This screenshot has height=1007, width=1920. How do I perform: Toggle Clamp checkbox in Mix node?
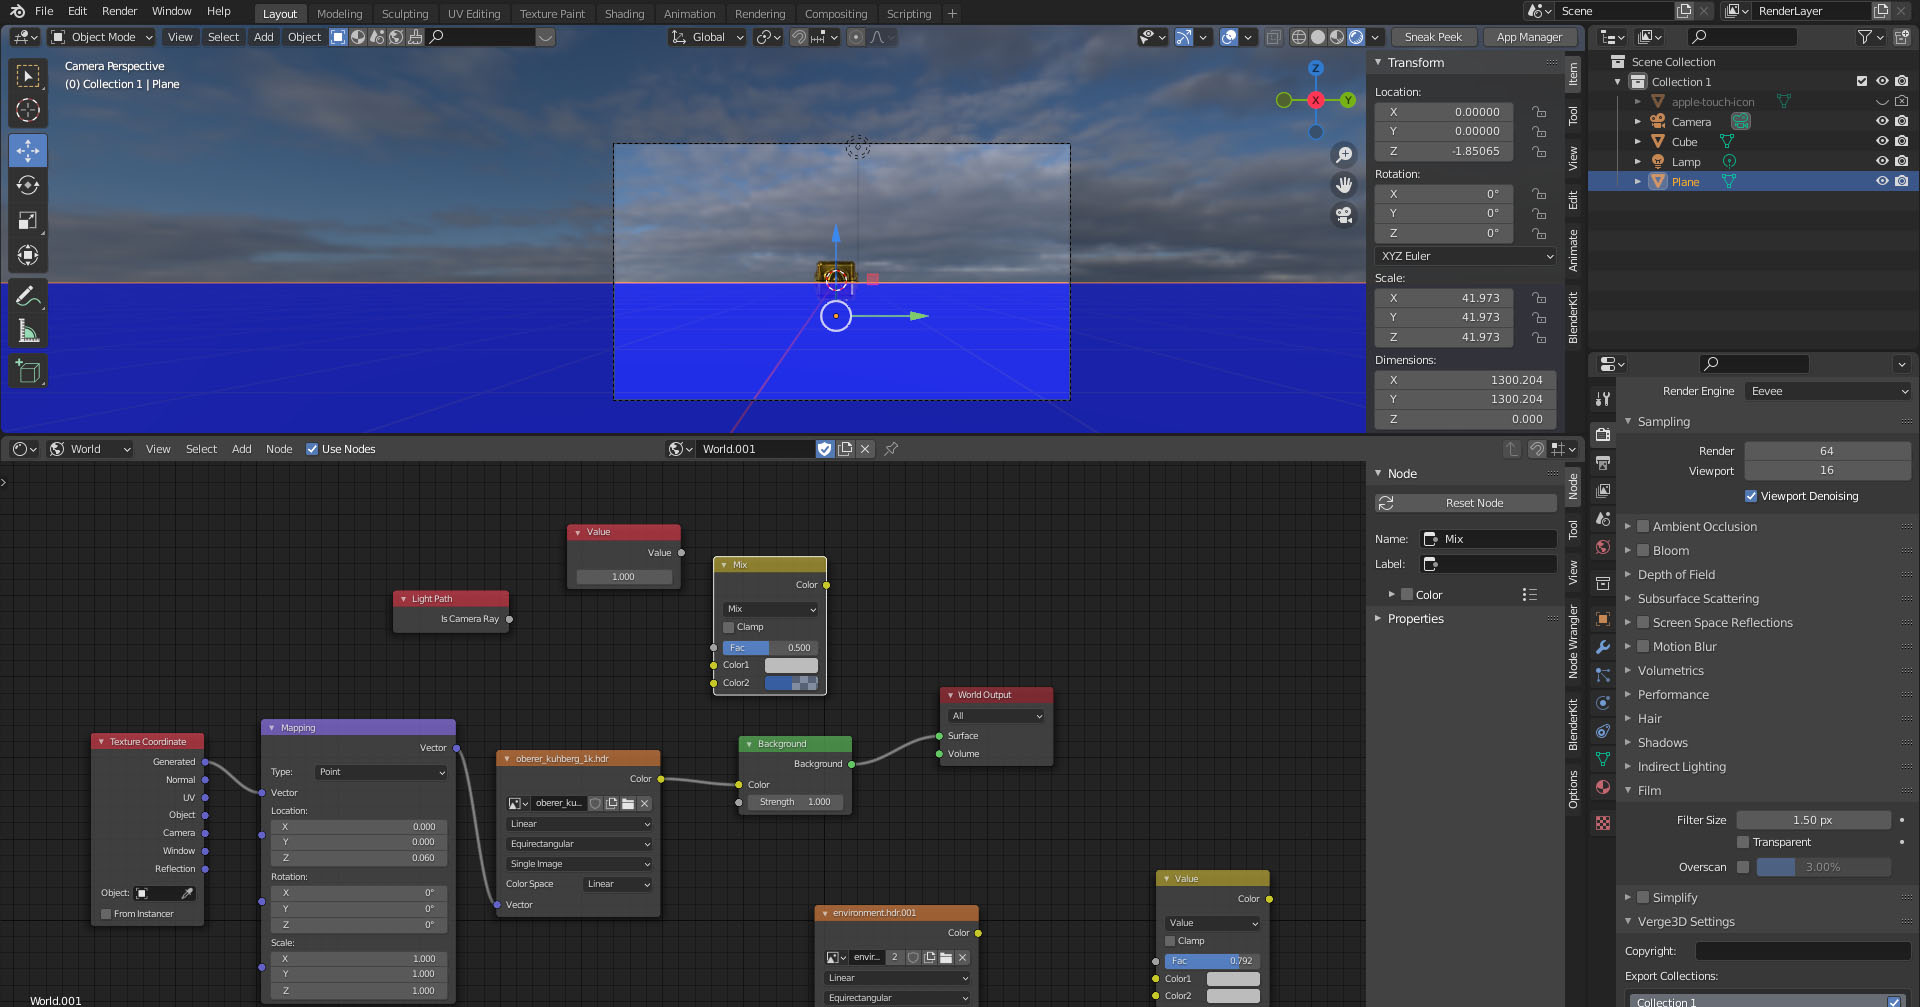[729, 627]
